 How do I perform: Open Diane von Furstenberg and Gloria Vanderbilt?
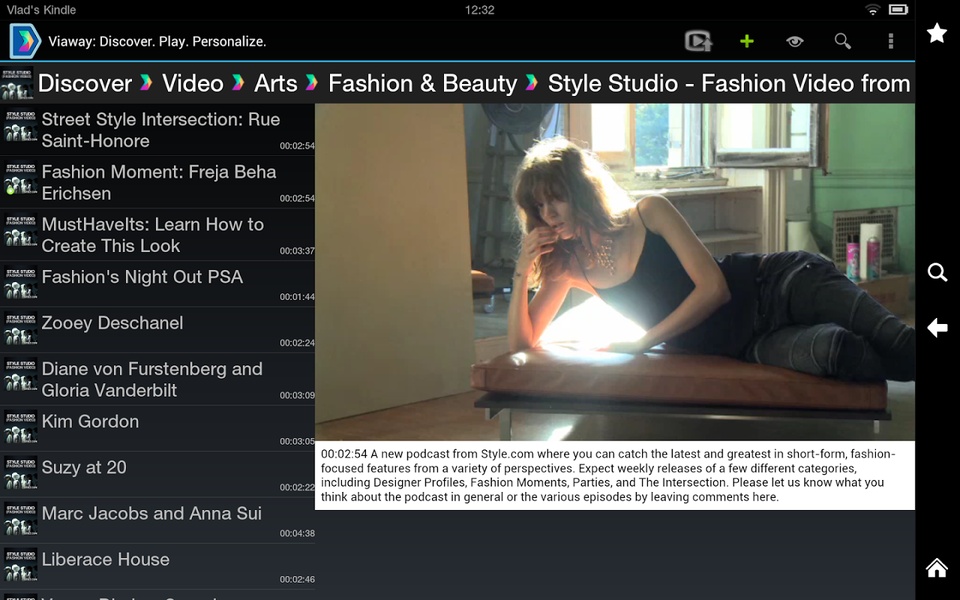click(x=157, y=380)
